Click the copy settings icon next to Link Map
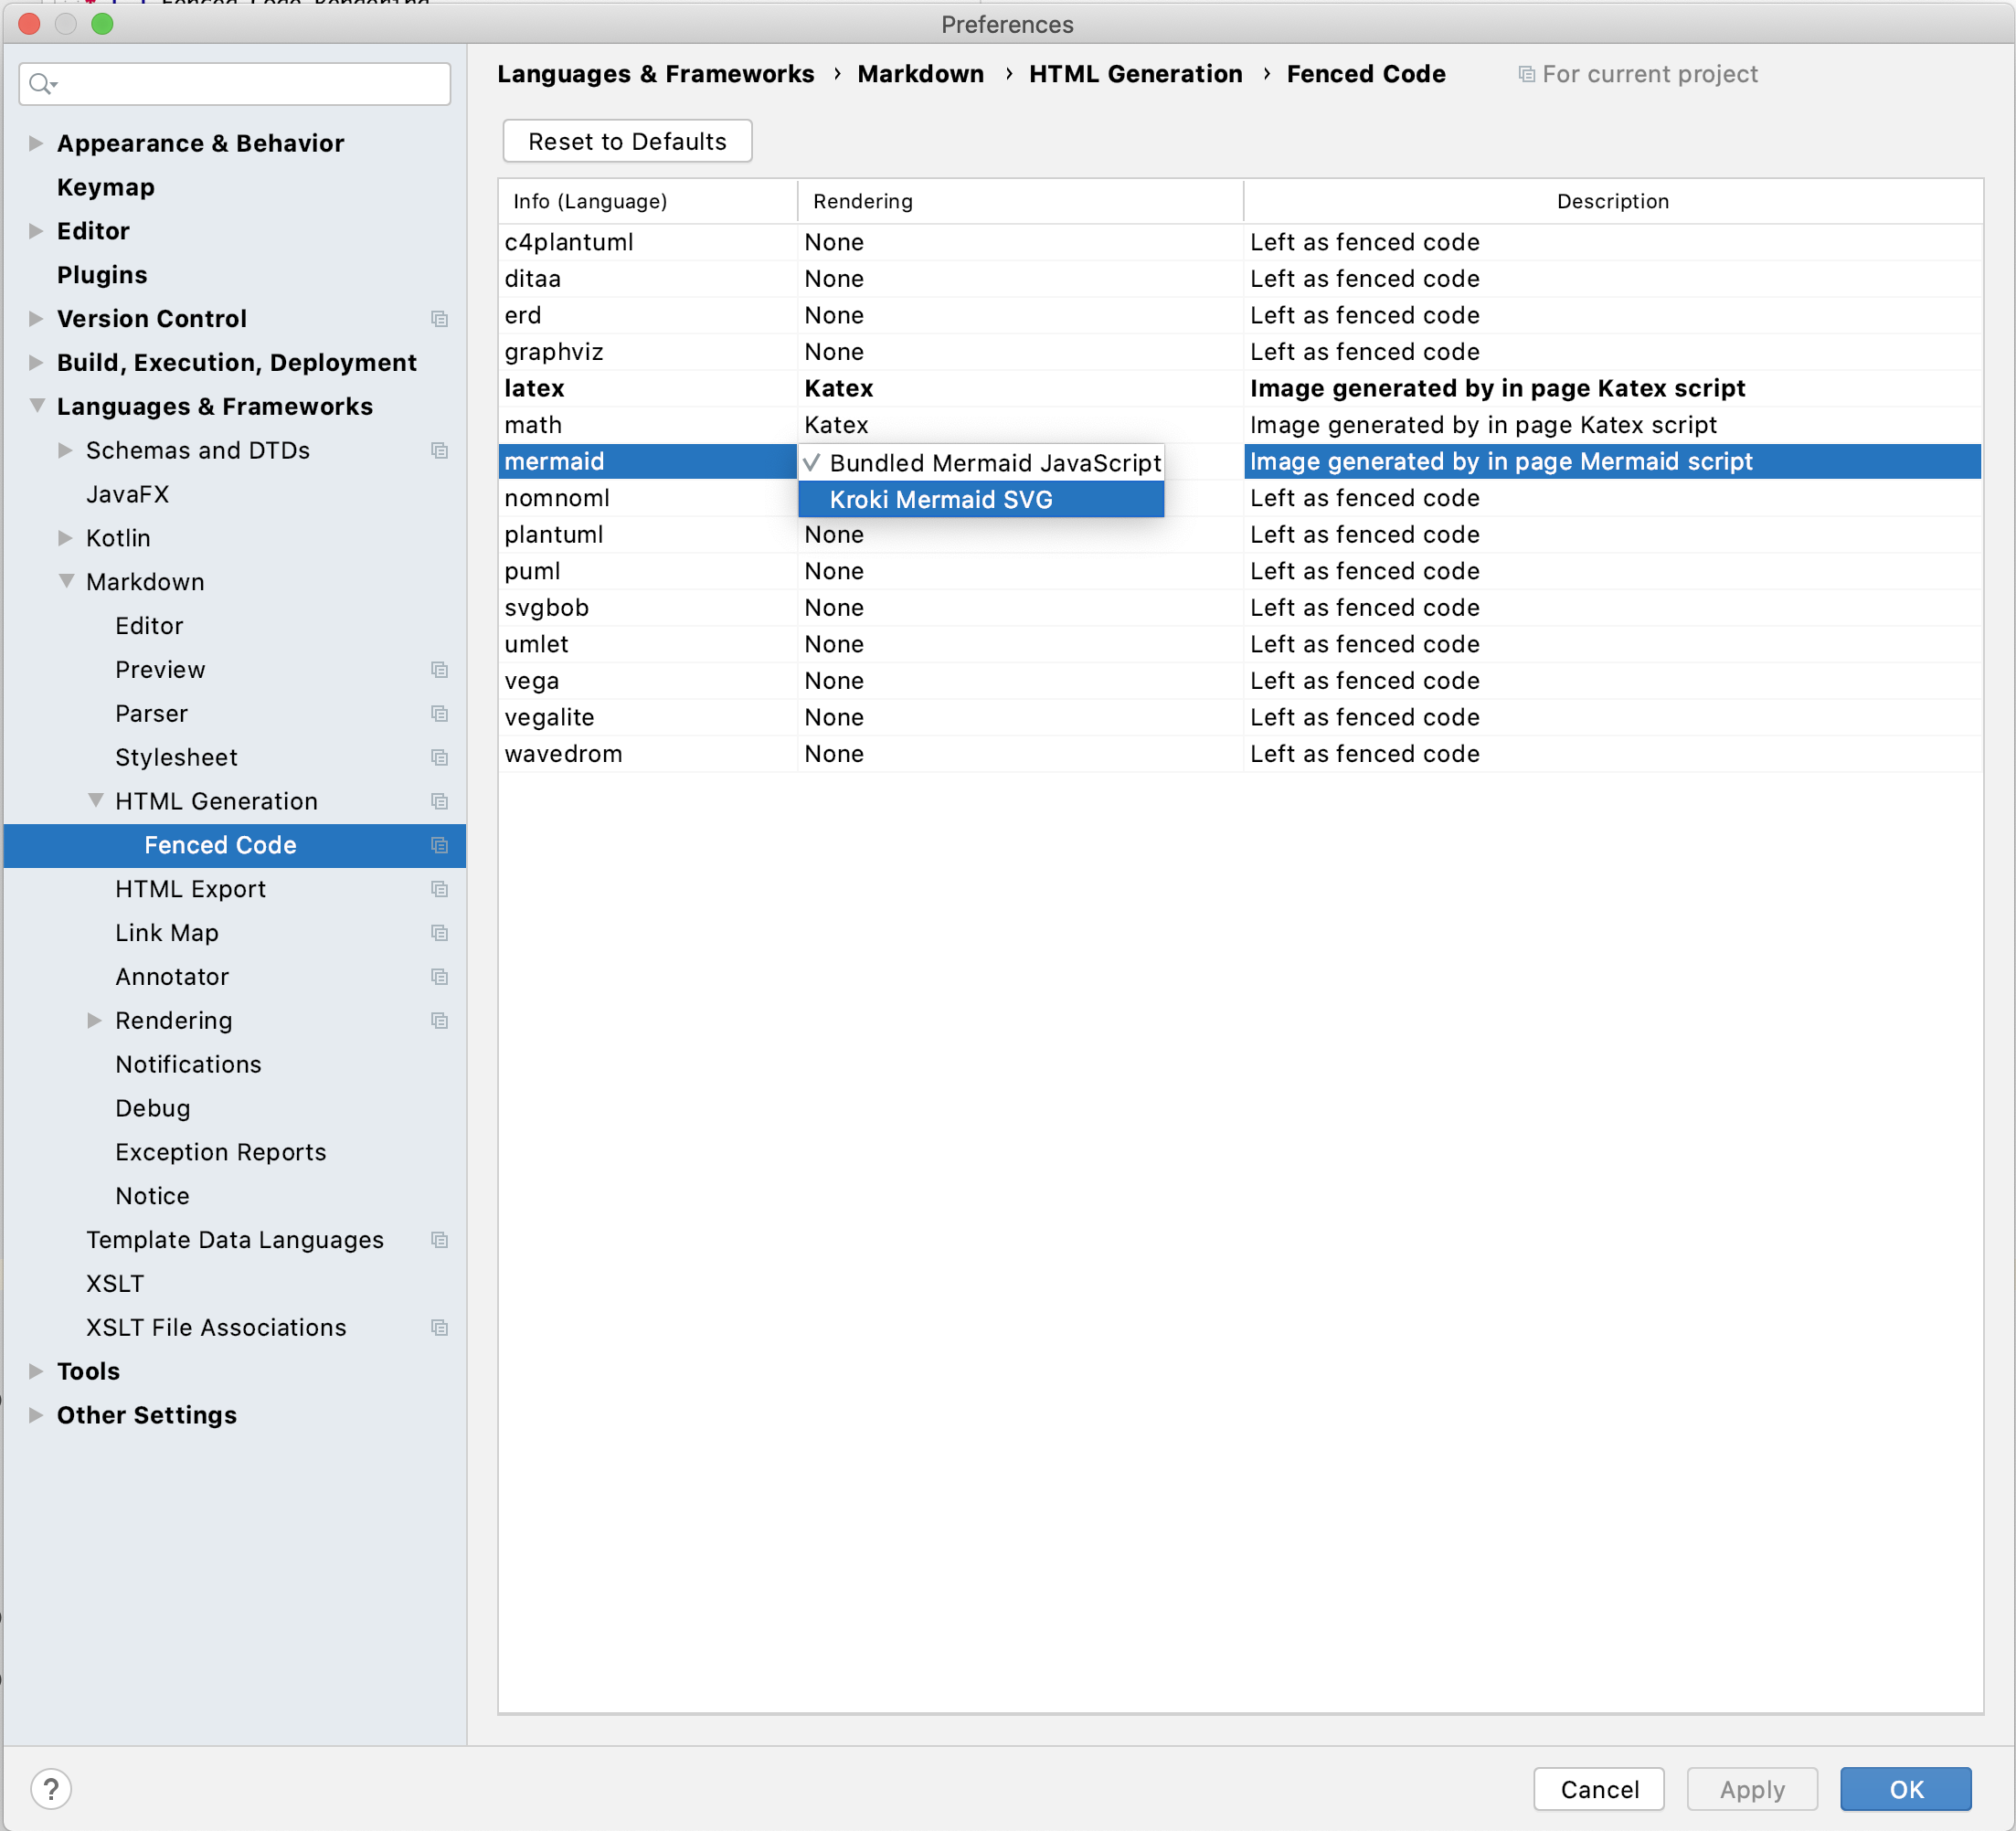 tap(440, 933)
